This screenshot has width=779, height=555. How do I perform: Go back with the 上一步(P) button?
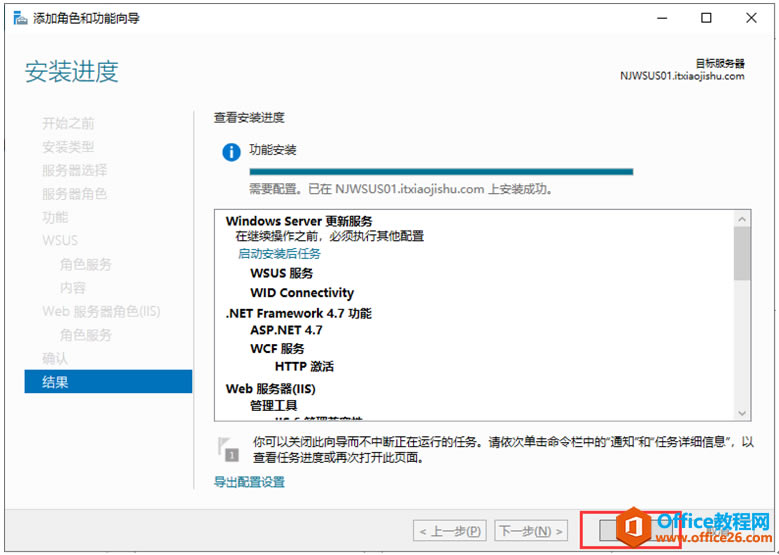coord(450,531)
